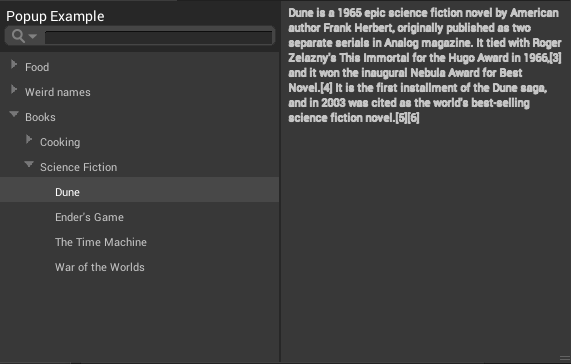
Task: Select the Food category label
Action: pyautogui.click(x=37, y=67)
